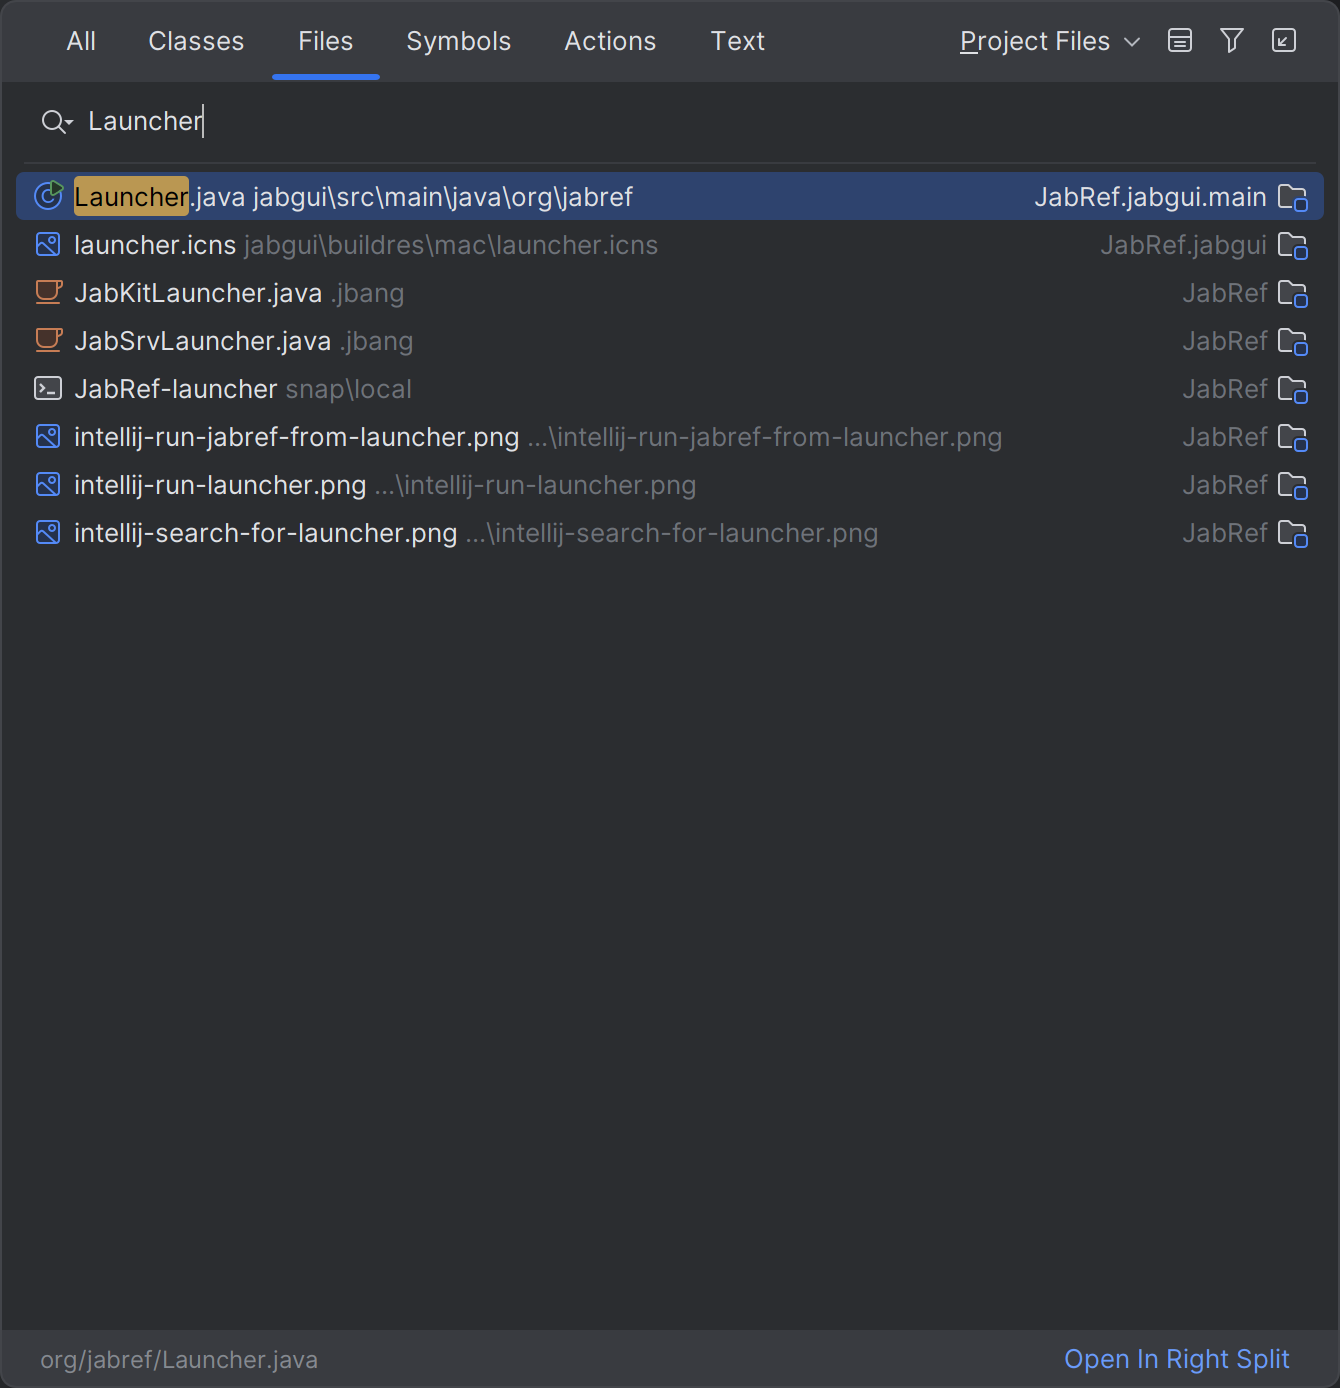Open the Project Files scope dropdown
The width and height of the screenshot is (1340, 1388).
click(1049, 41)
